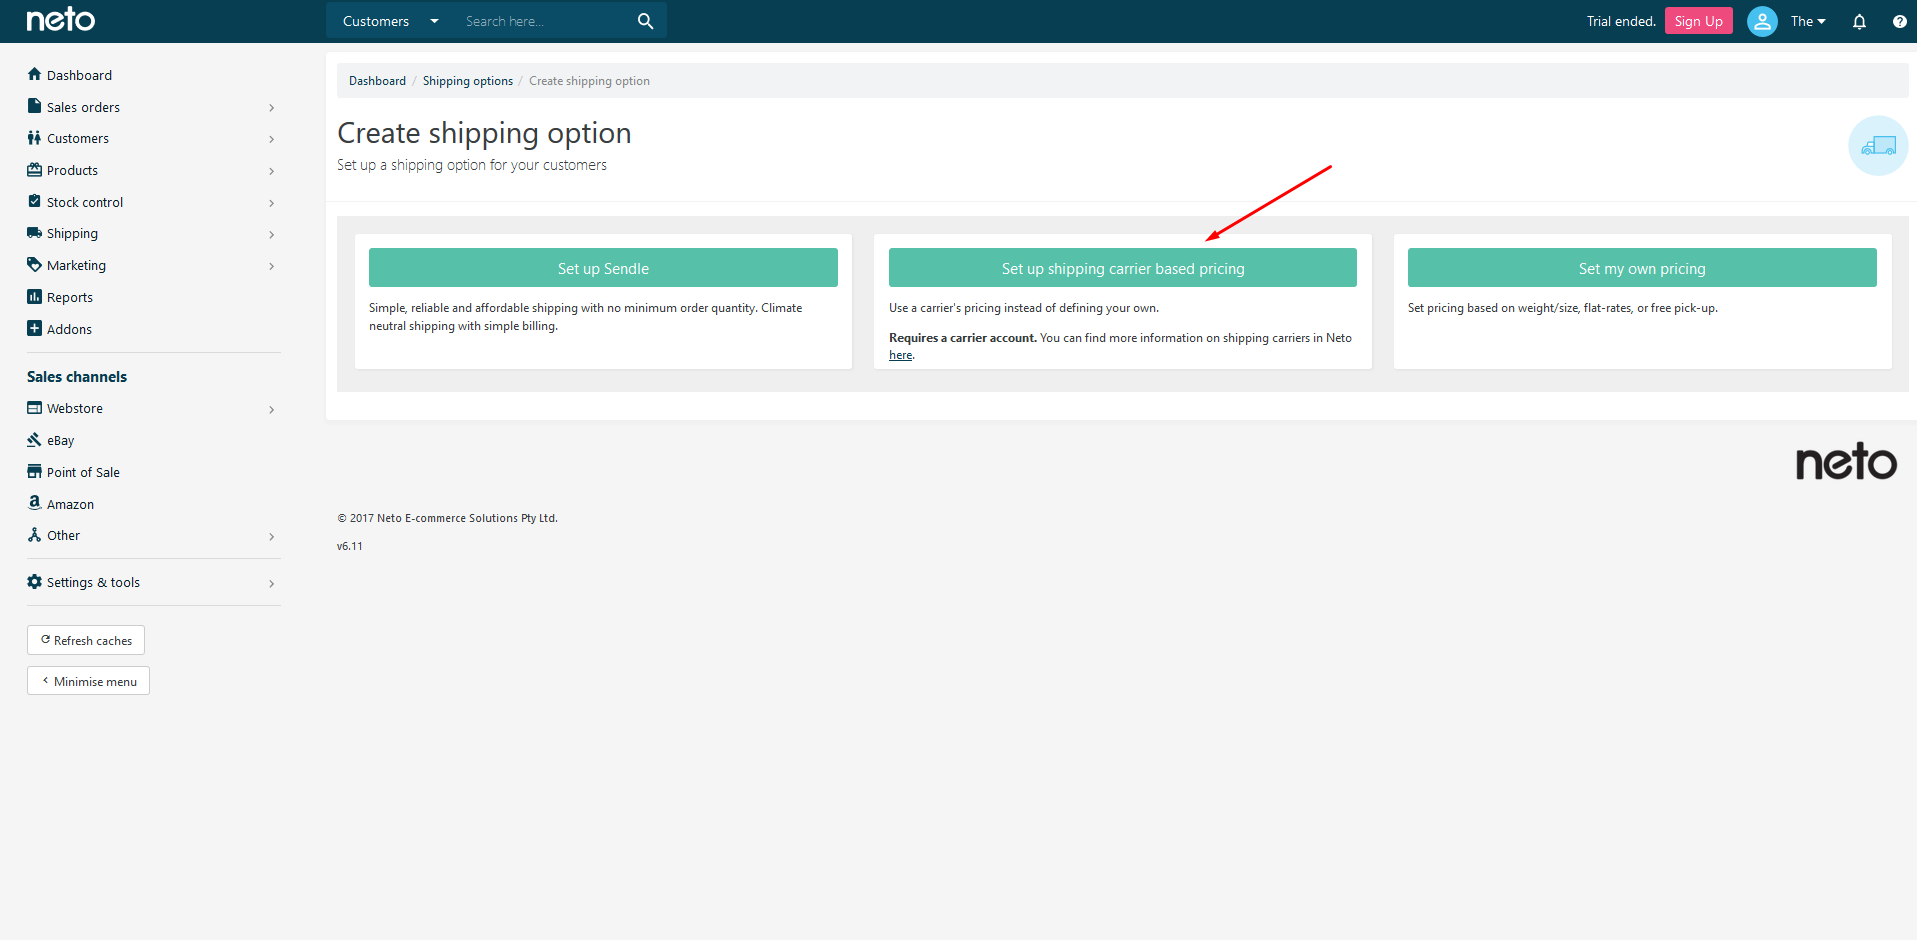The width and height of the screenshot is (1917, 940).
Task: Click Set my own pricing button
Action: pyautogui.click(x=1642, y=268)
